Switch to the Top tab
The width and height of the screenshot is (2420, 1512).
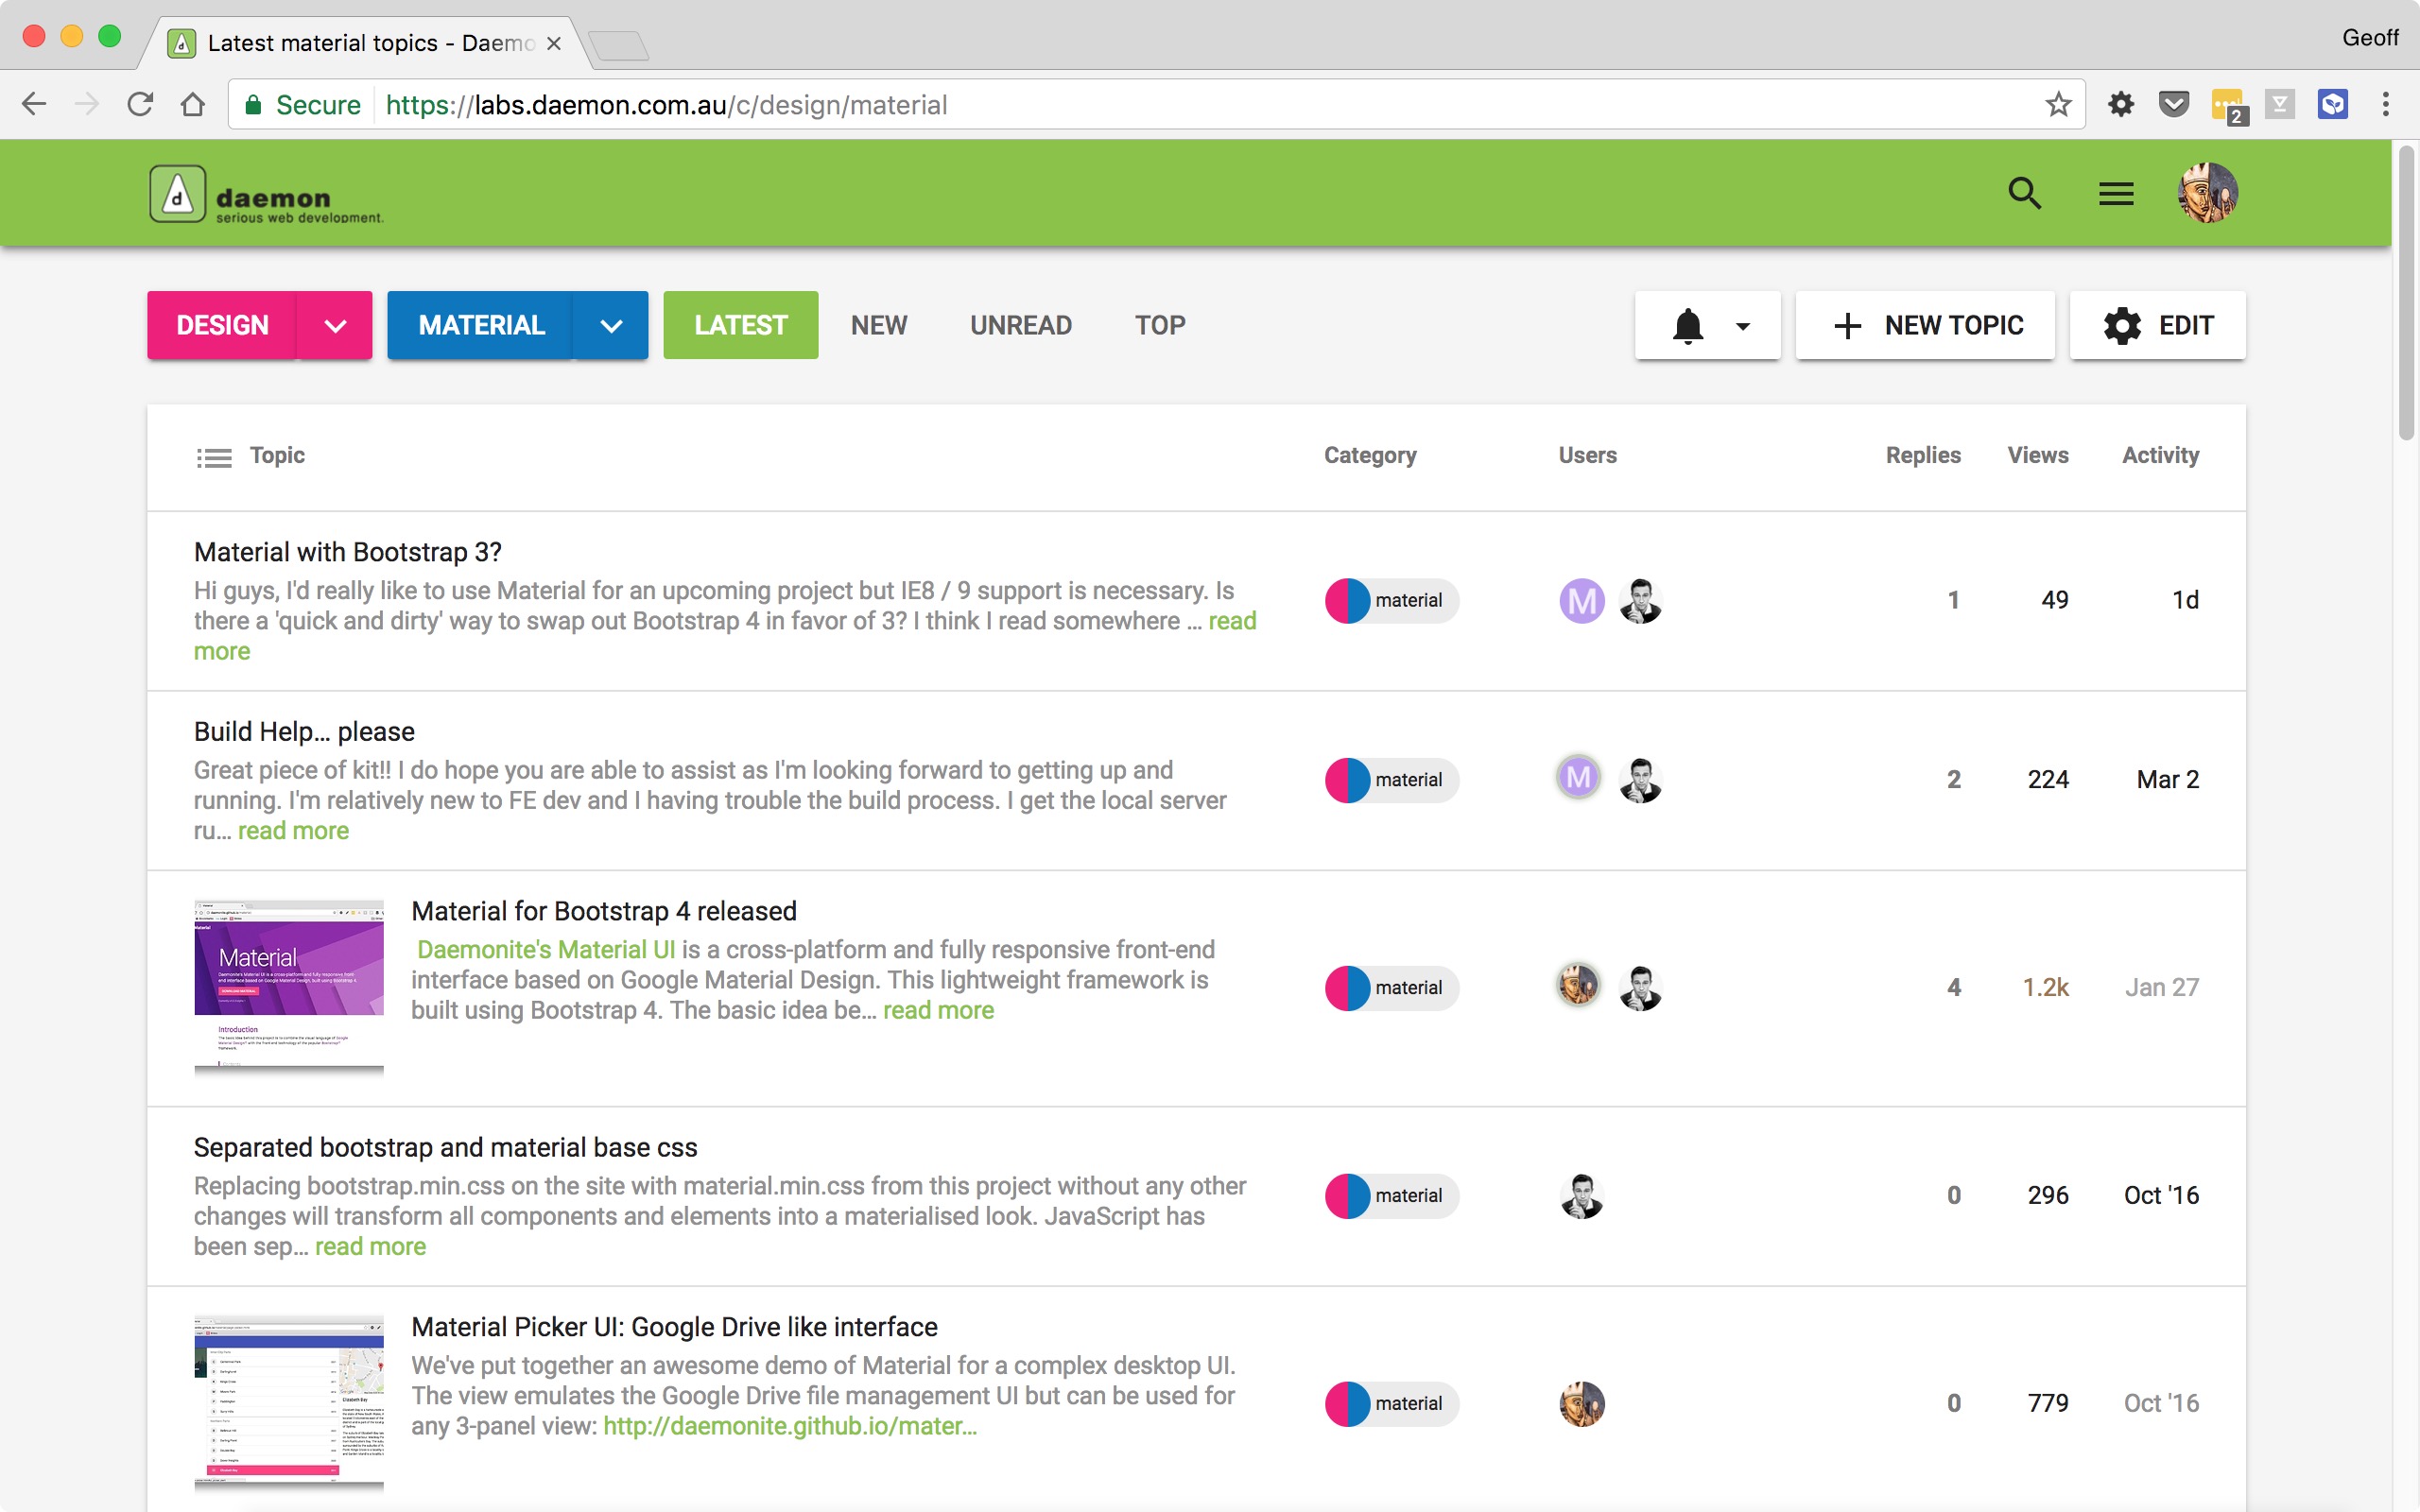click(x=1159, y=326)
